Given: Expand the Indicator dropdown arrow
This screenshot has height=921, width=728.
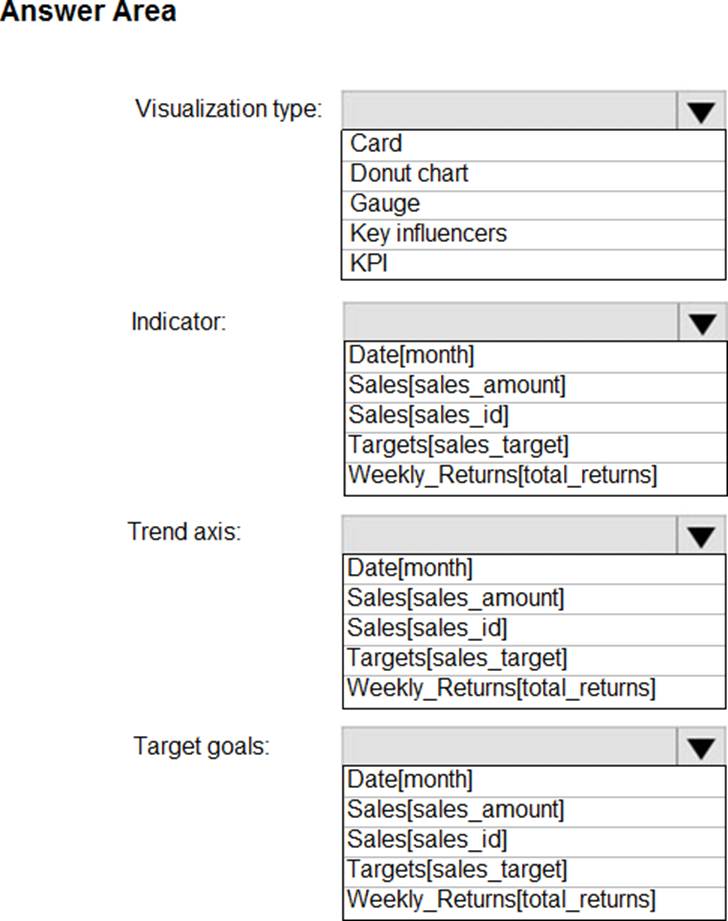Looking at the screenshot, I should tap(701, 323).
